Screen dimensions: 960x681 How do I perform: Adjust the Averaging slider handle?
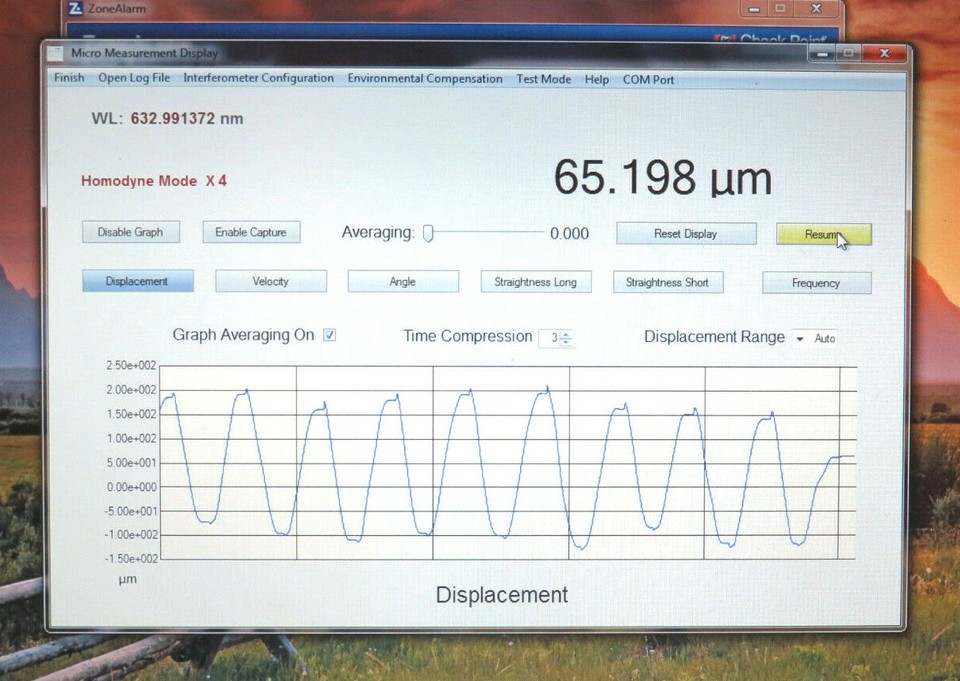[430, 232]
